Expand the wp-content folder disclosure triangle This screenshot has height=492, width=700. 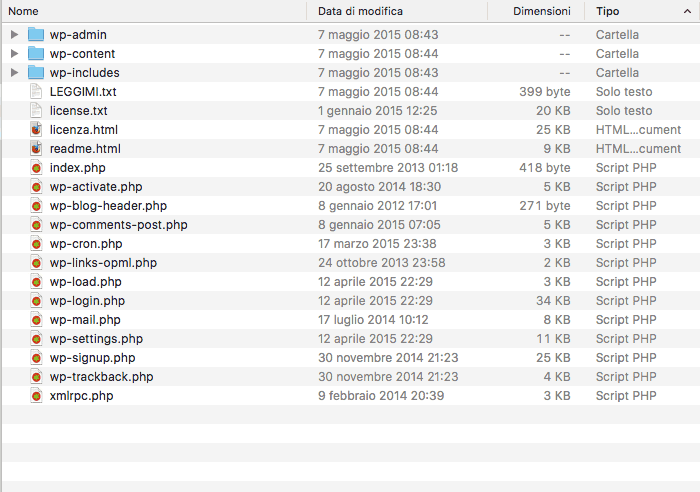pos(14,53)
